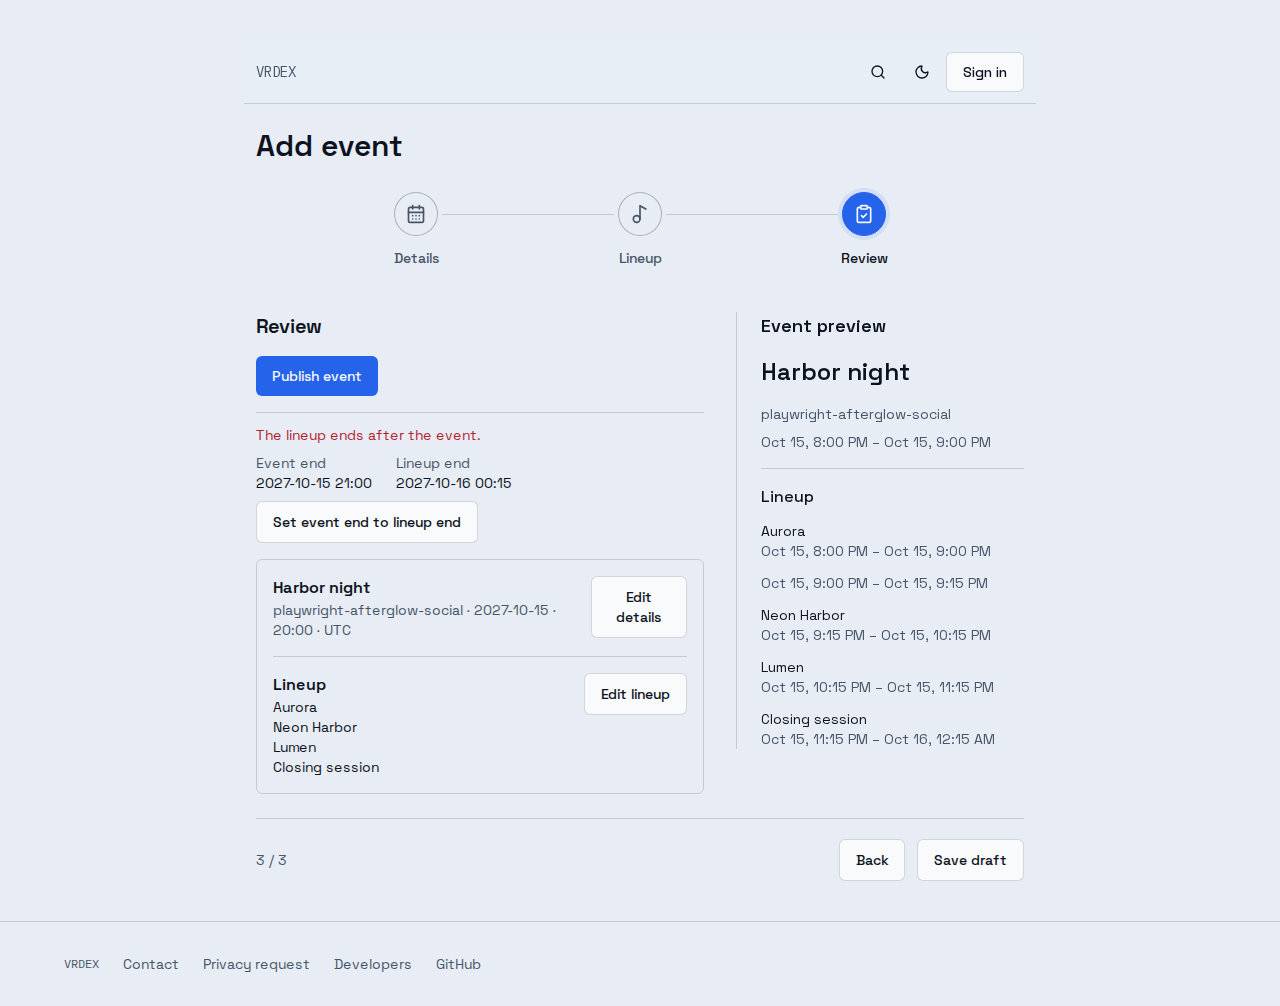The image size is (1280, 1006).
Task: Click Harbor night card title in review
Action: pos(321,588)
